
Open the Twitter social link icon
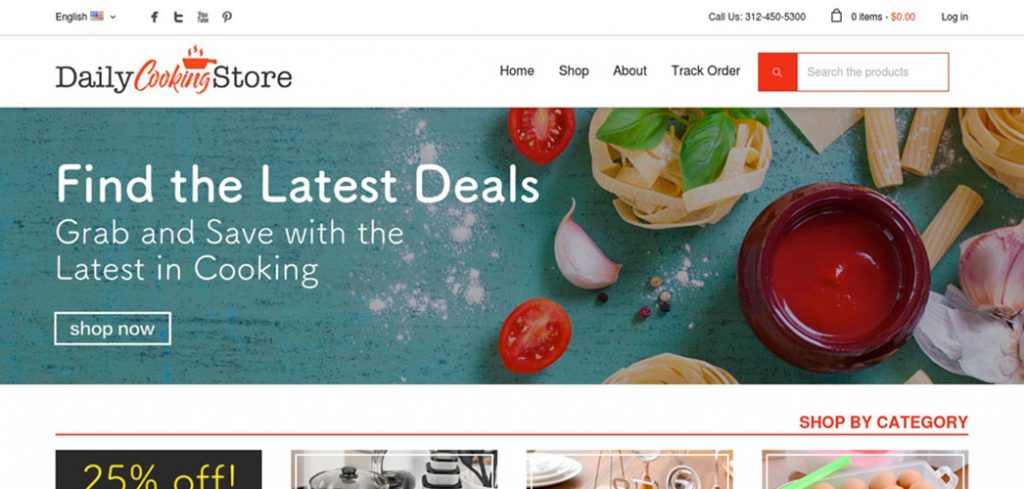click(x=178, y=17)
